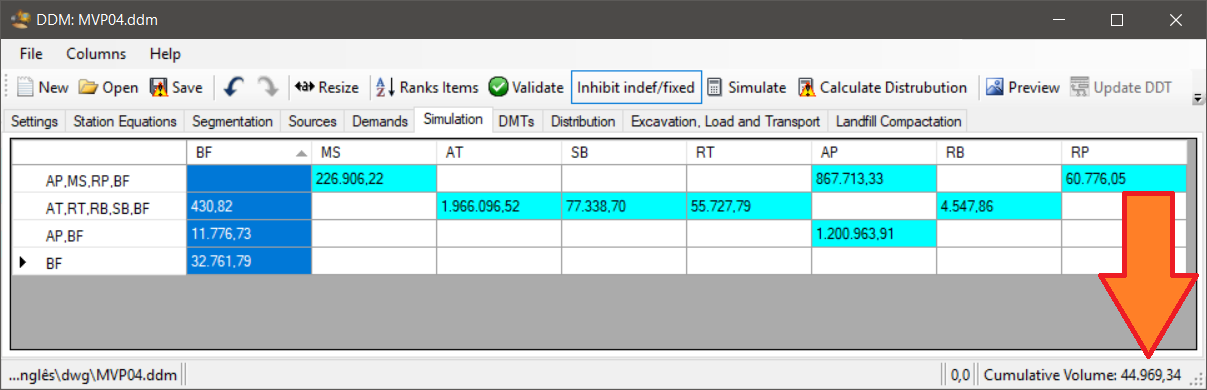Open the Landfill Compactation tab
The image size is (1207, 390).
pyautogui.click(x=899, y=121)
